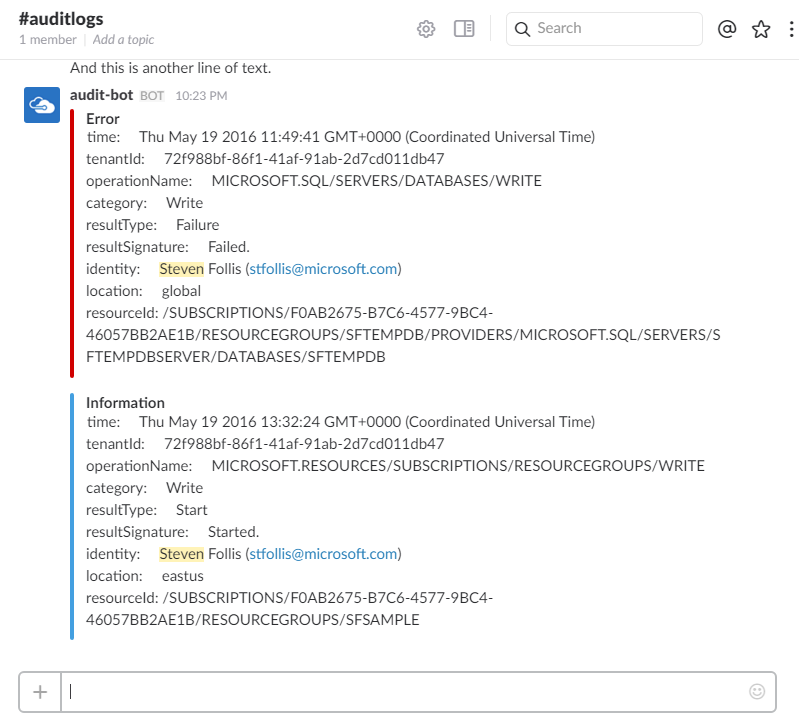The width and height of the screenshot is (799, 720).
Task: Click highlighted 'Steven' in Error entry
Action: point(181,269)
